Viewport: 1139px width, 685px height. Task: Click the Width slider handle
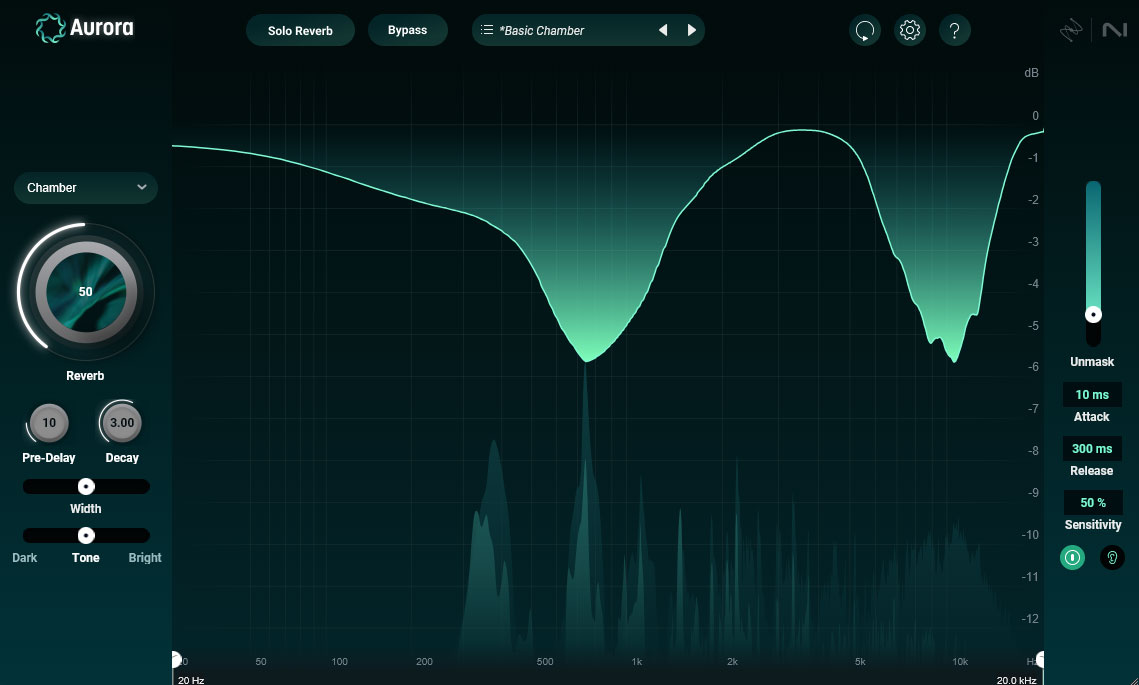tap(86, 487)
